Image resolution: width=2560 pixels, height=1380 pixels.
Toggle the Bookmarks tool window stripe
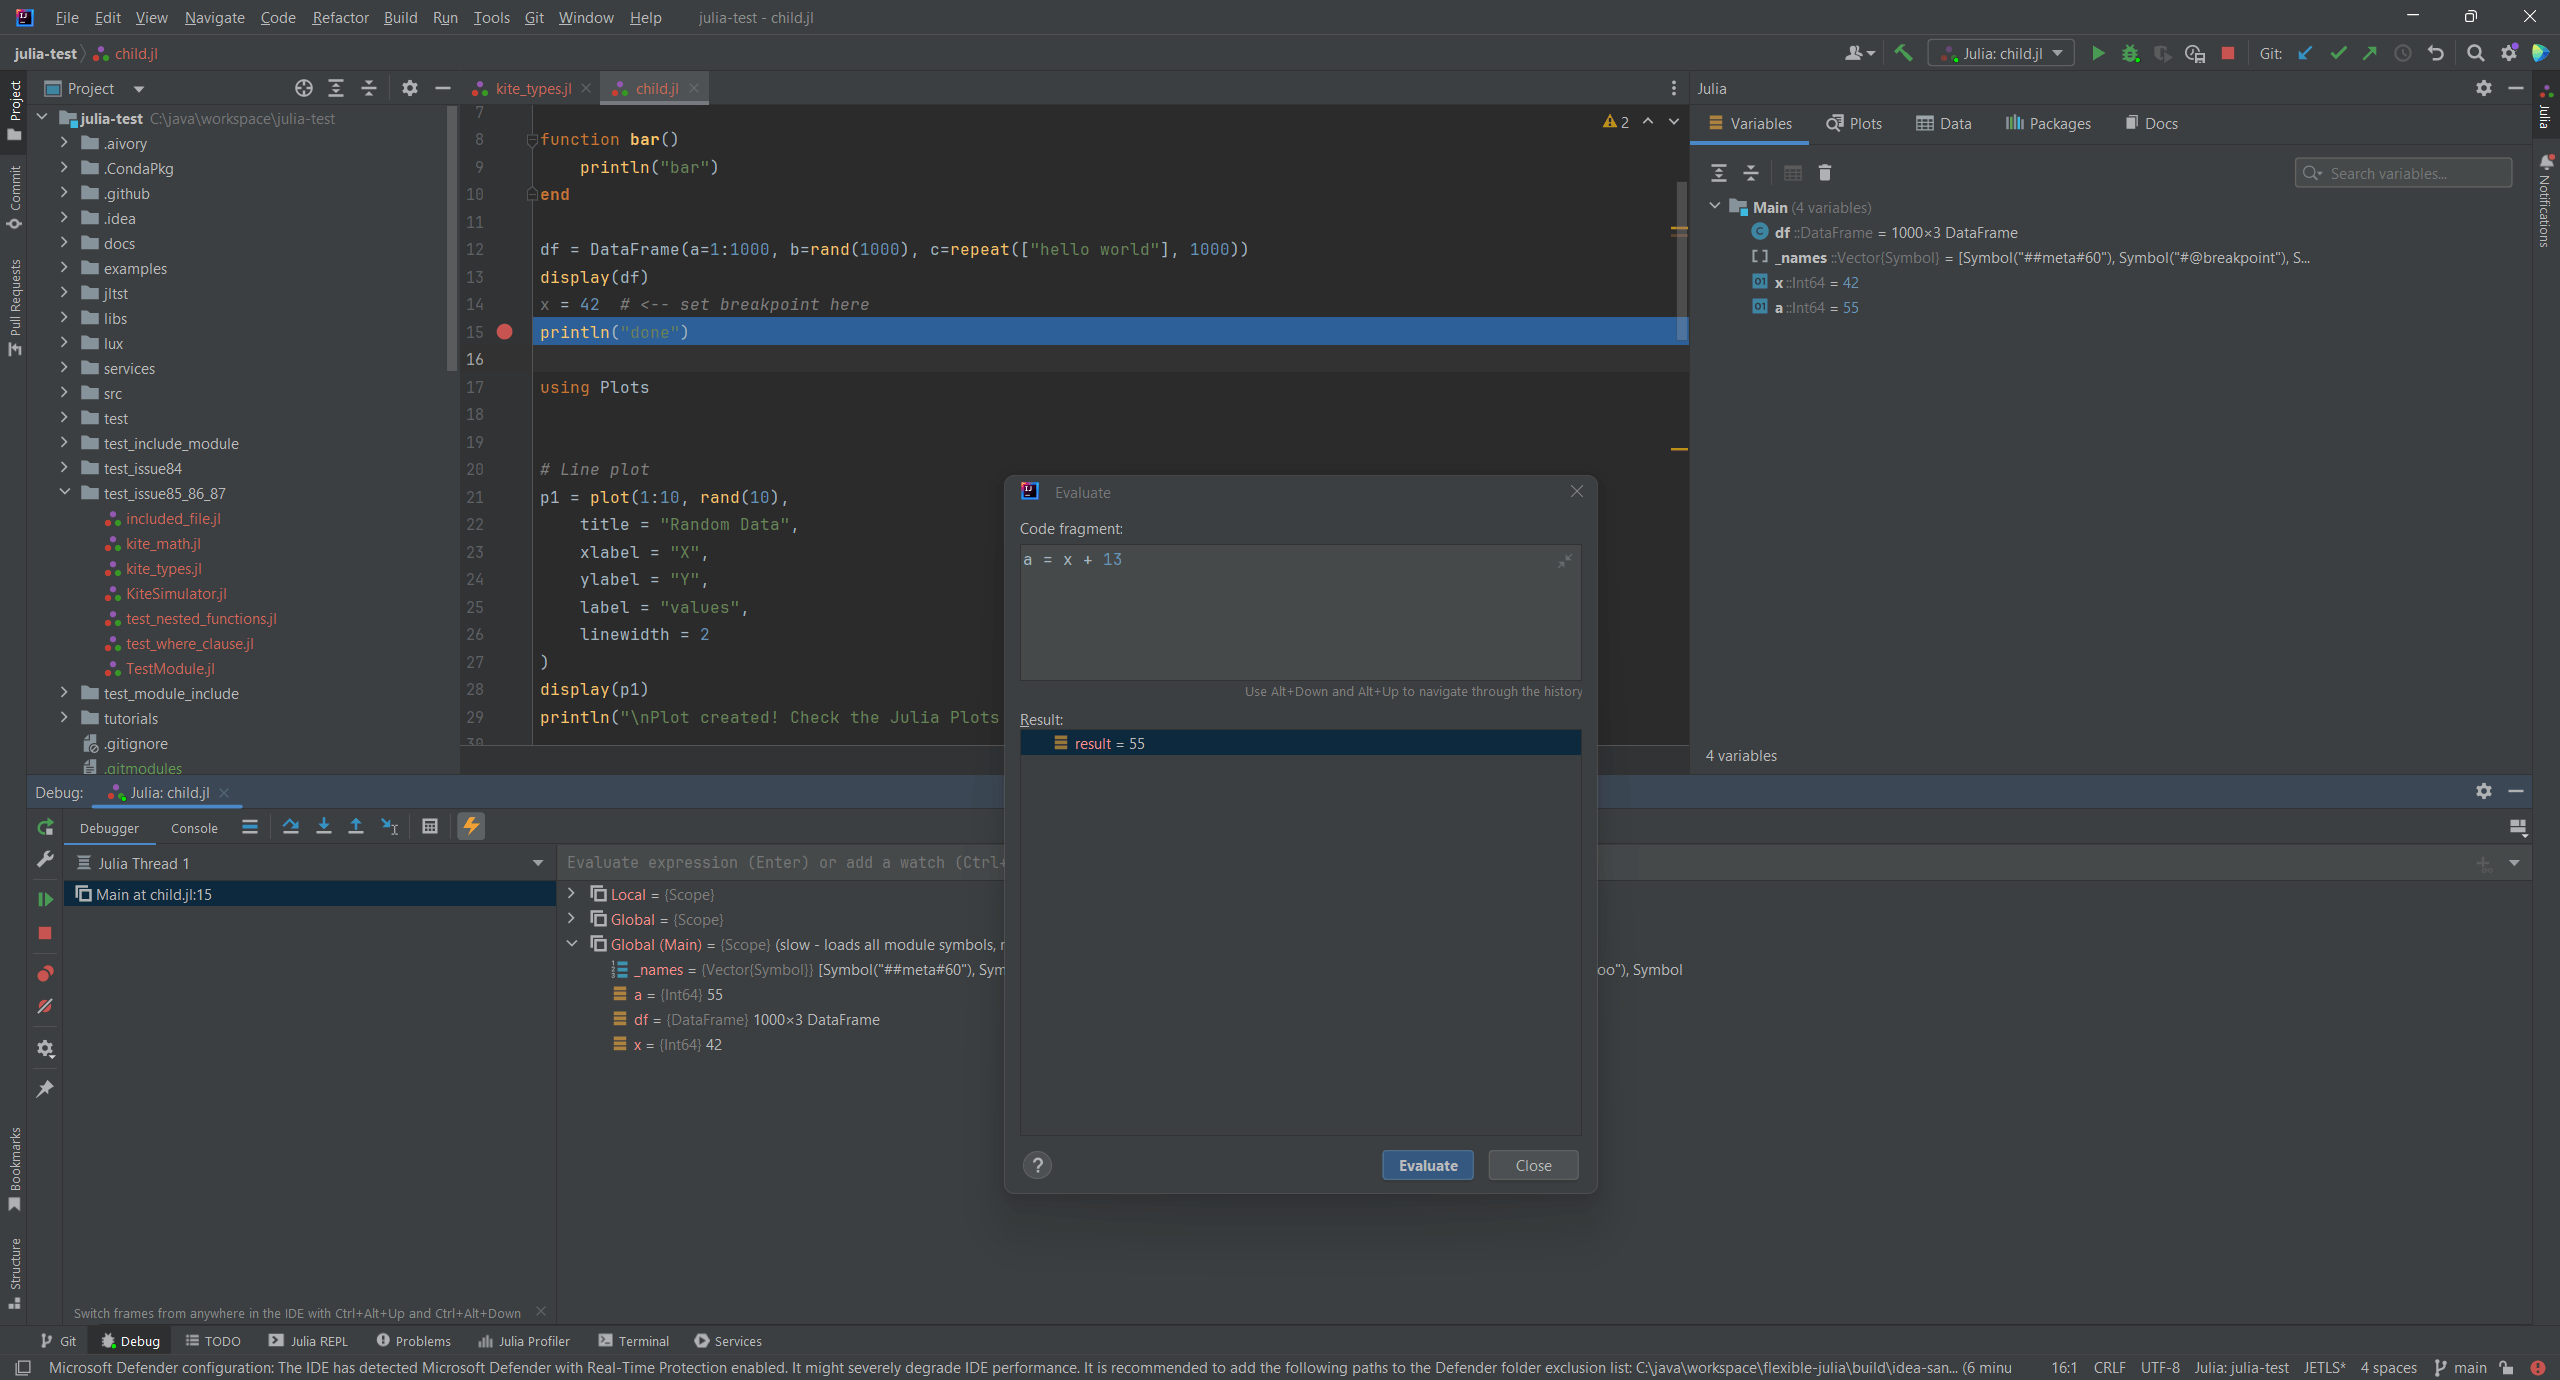pos(14,1168)
